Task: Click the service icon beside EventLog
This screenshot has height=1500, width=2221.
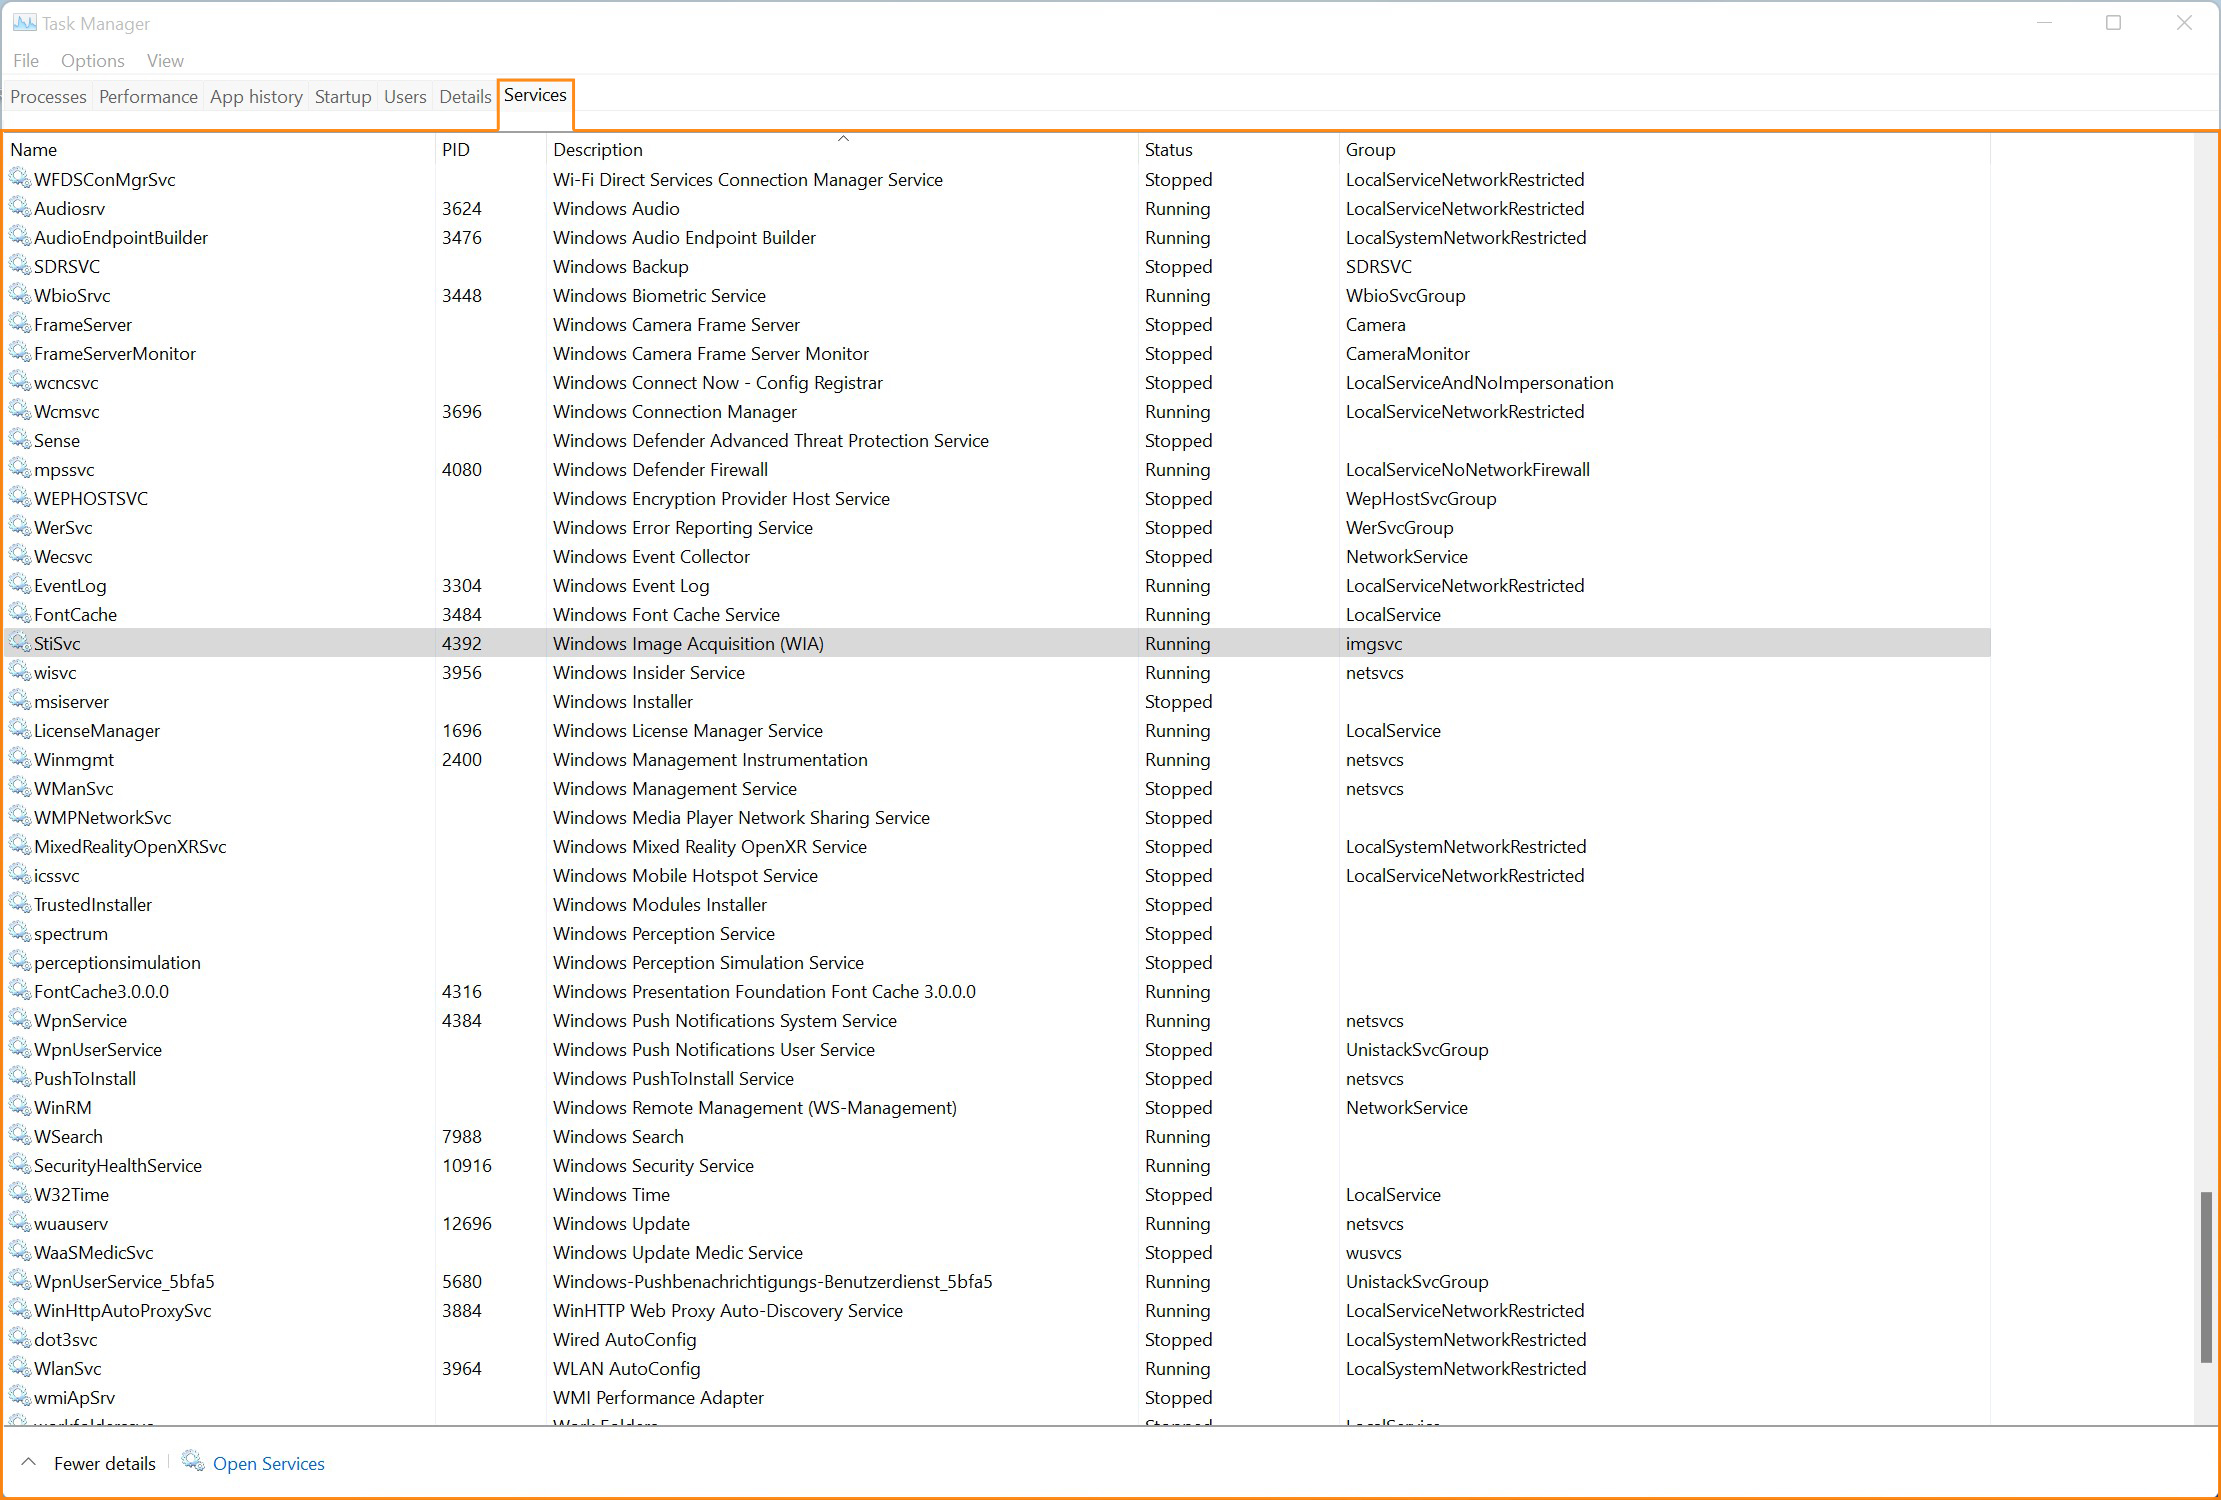Action: (x=19, y=585)
